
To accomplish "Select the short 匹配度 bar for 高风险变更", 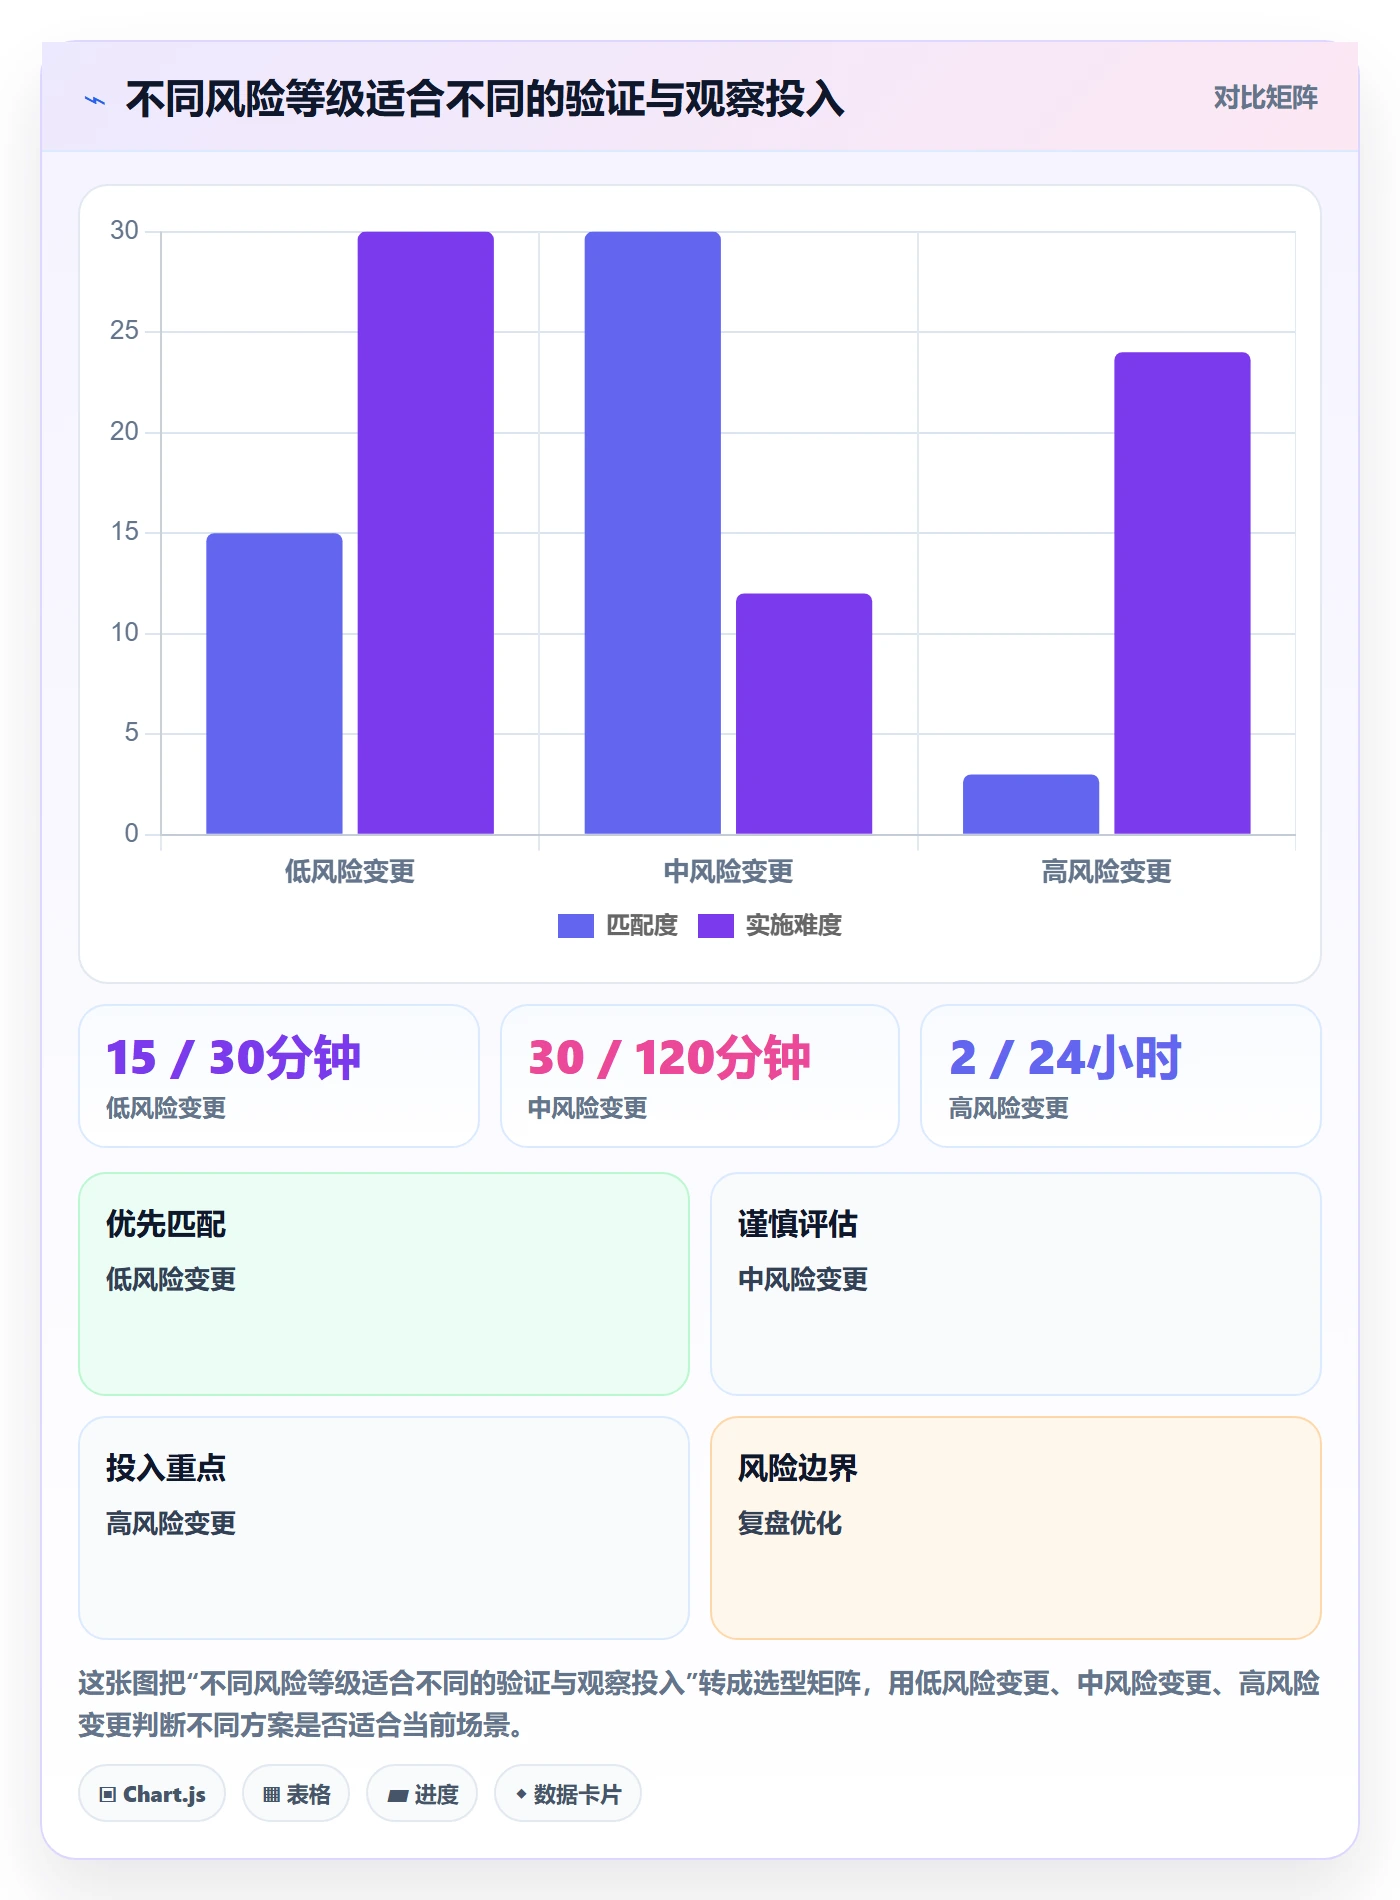I will coord(1031,804).
